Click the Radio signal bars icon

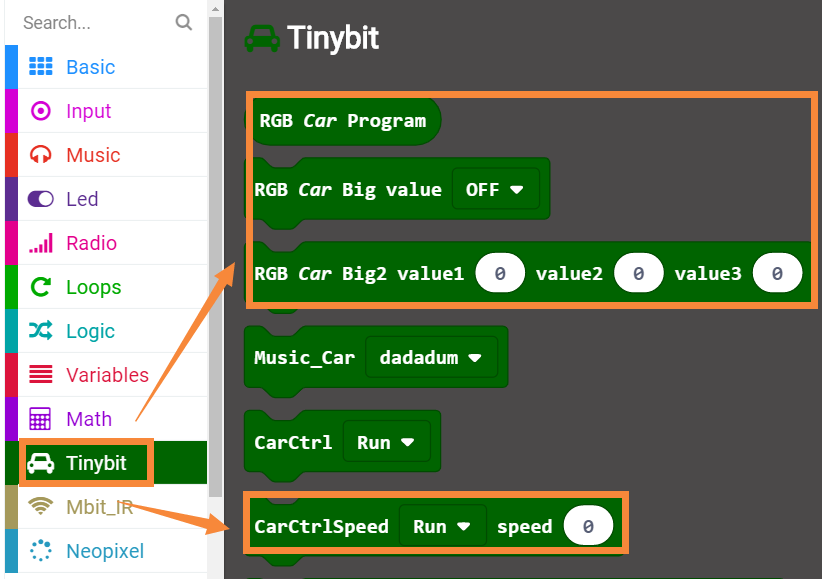pos(40,243)
